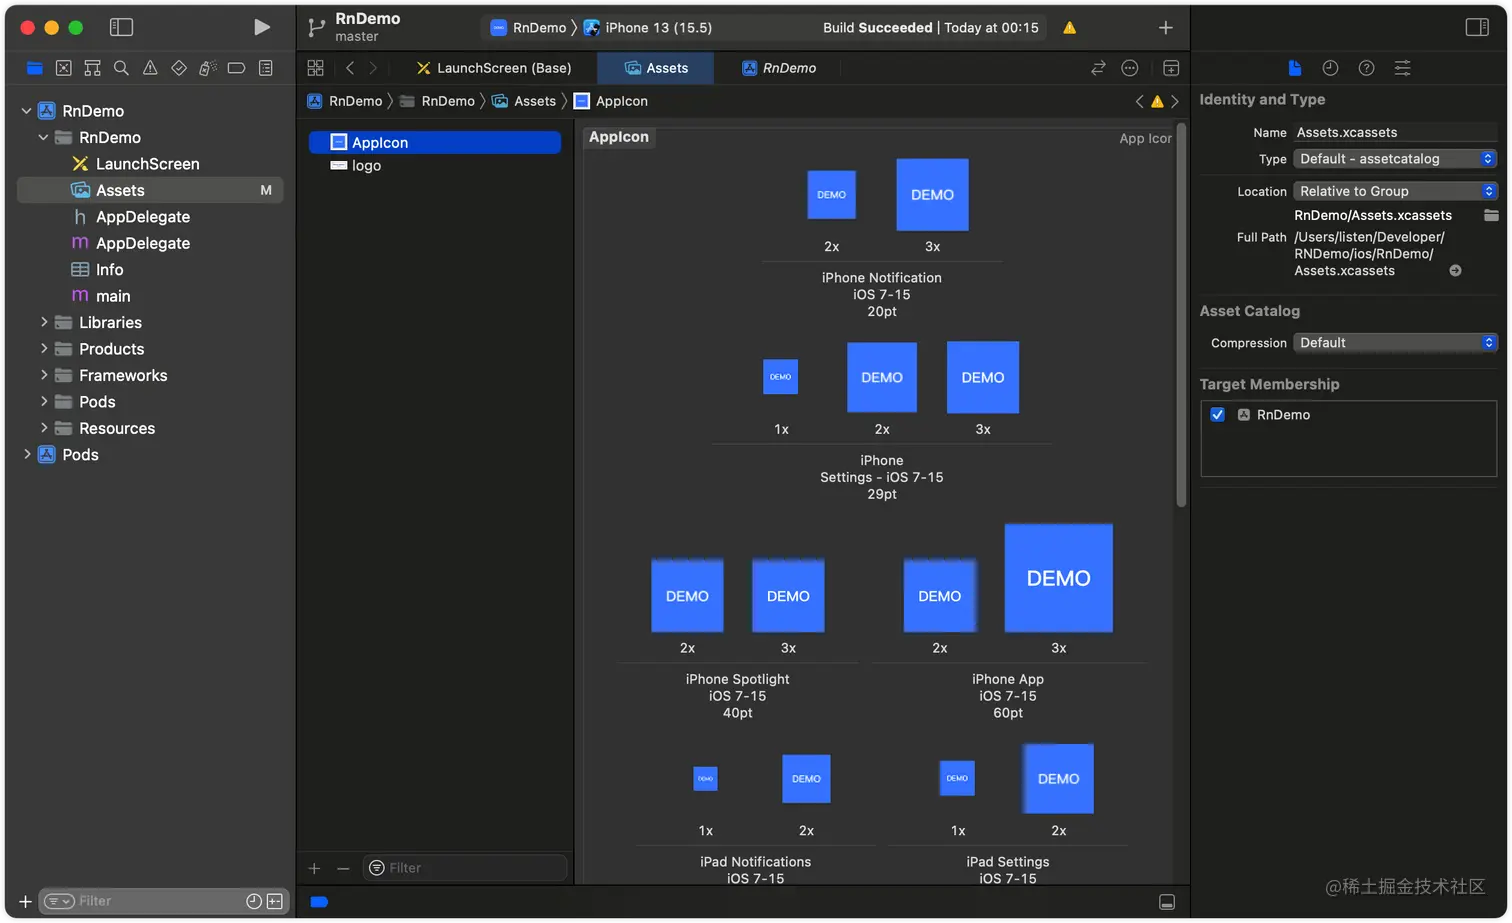Viewport: 1512px width, 923px height.
Task: Add a file with navigator plus button
Action: coord(25,901)
